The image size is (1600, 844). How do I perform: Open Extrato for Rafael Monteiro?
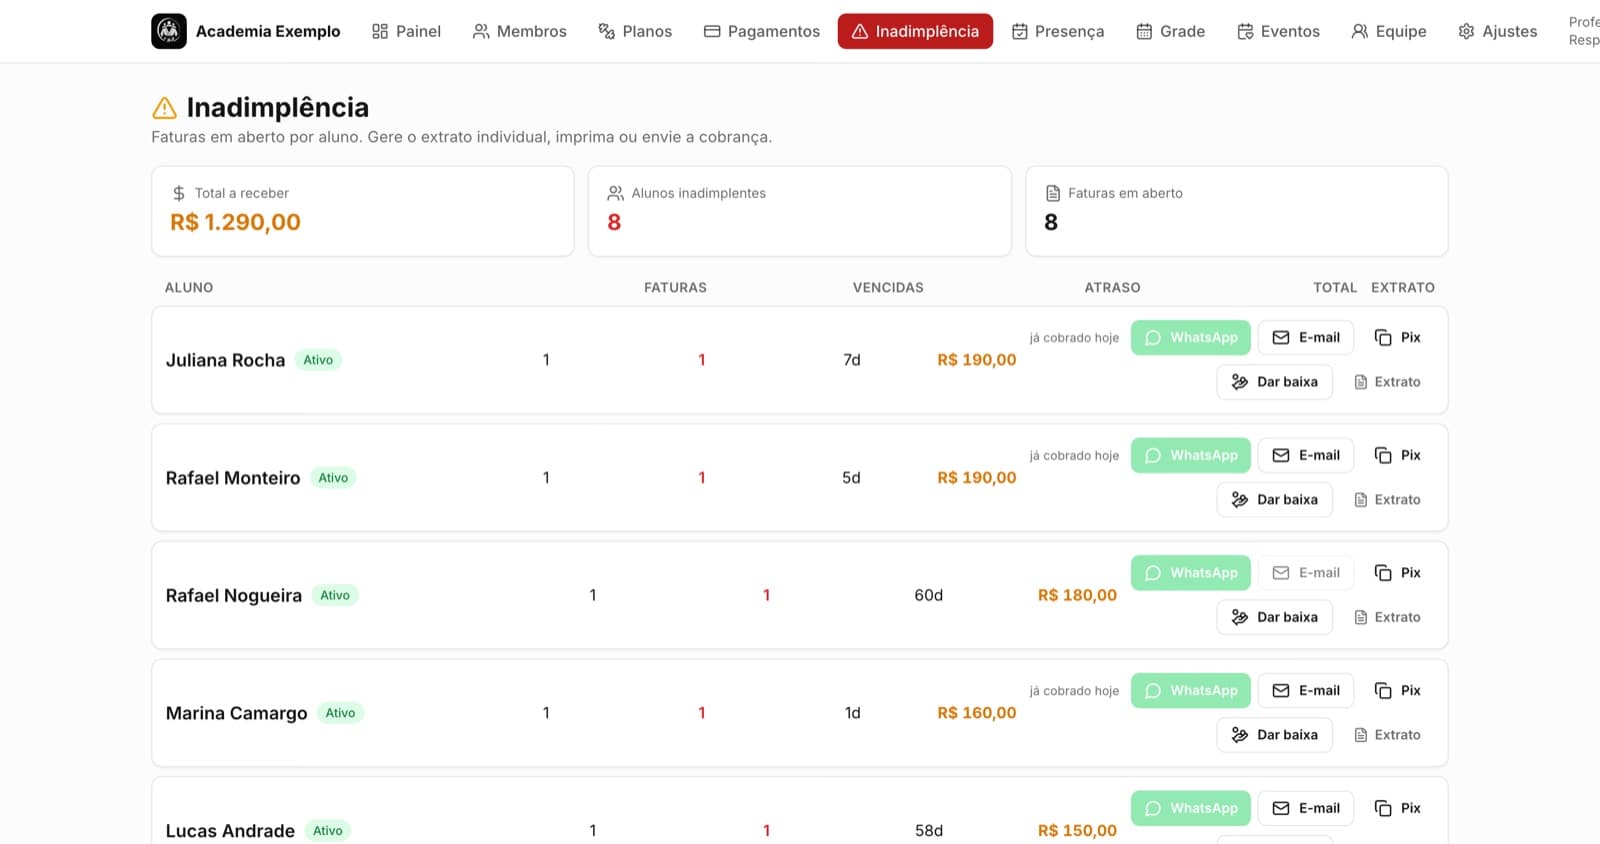click(1387, 499)
